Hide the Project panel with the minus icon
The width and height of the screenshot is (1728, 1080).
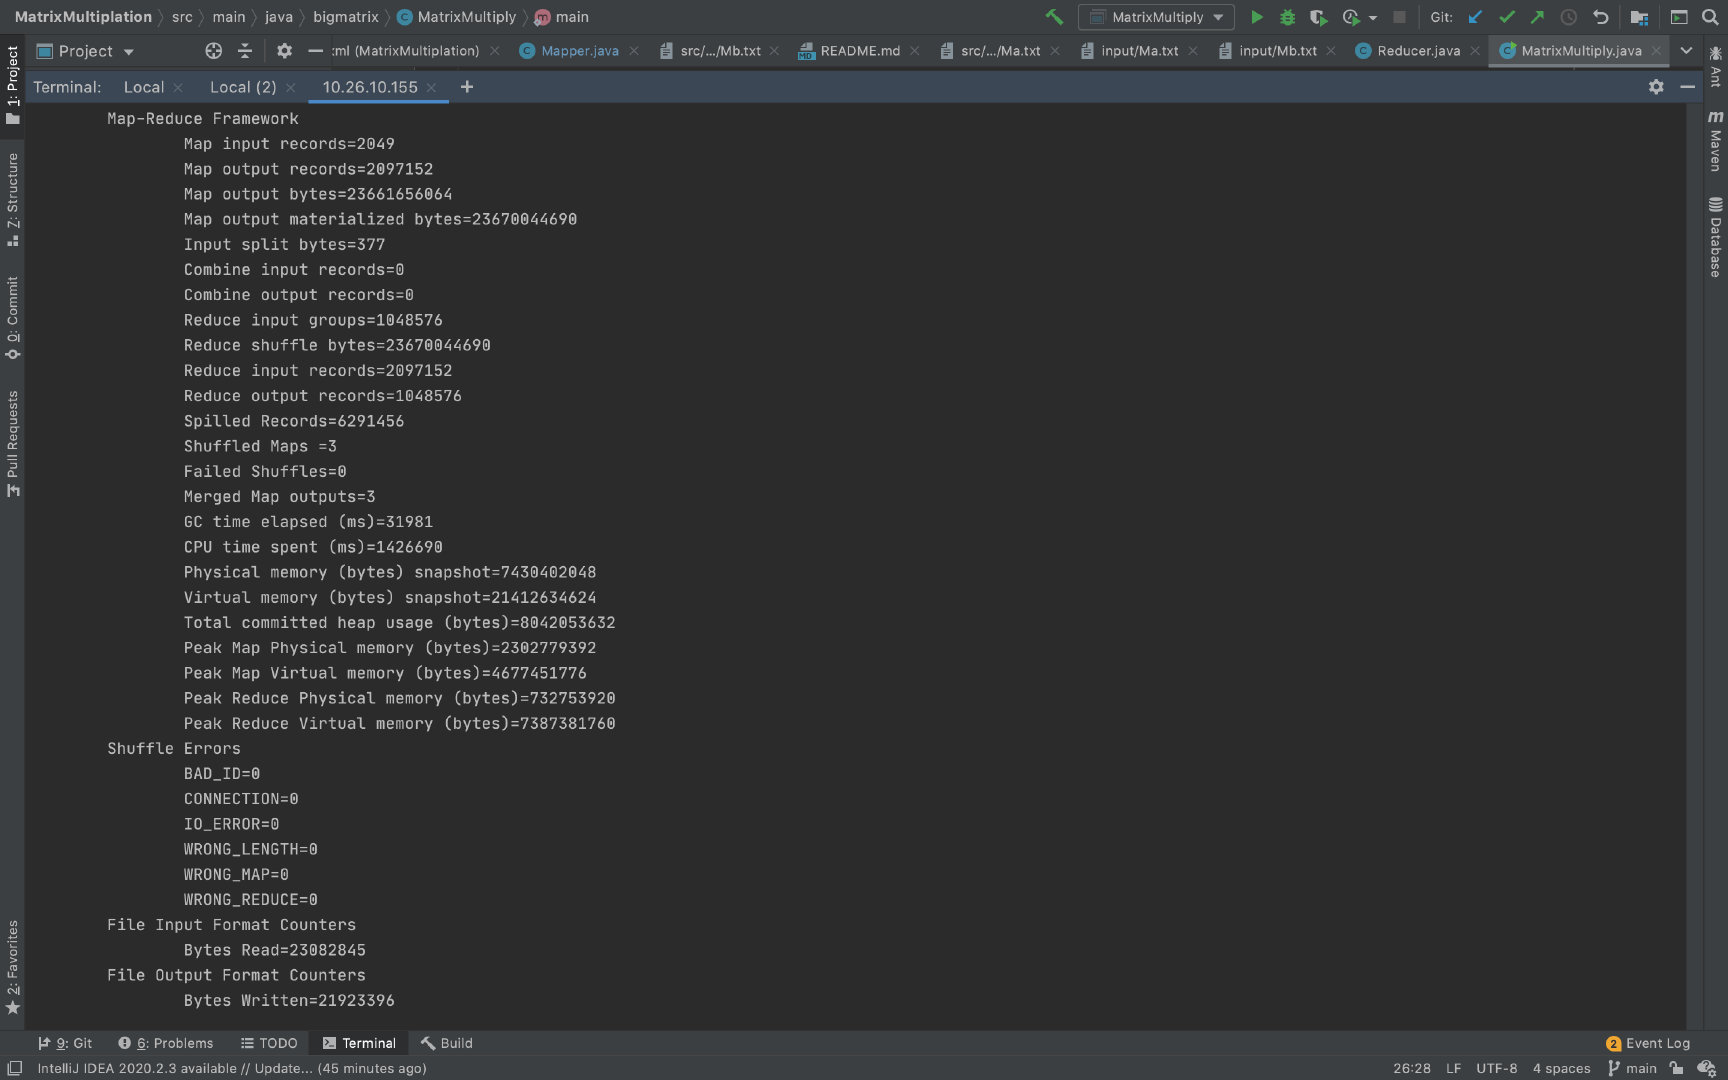pos(315,51)
